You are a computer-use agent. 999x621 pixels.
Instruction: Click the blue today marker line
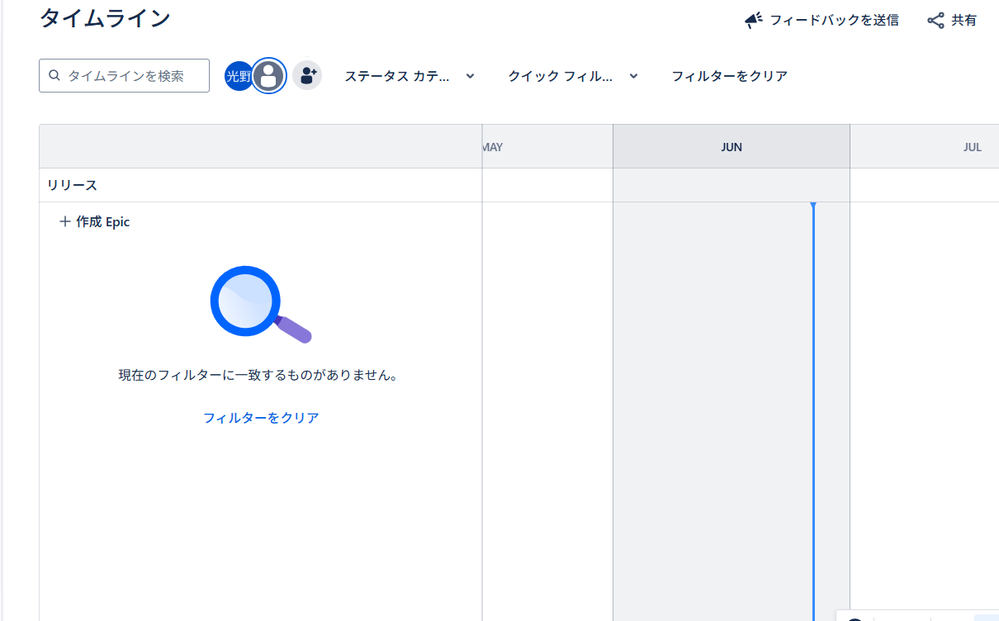(x=813, y=400)
